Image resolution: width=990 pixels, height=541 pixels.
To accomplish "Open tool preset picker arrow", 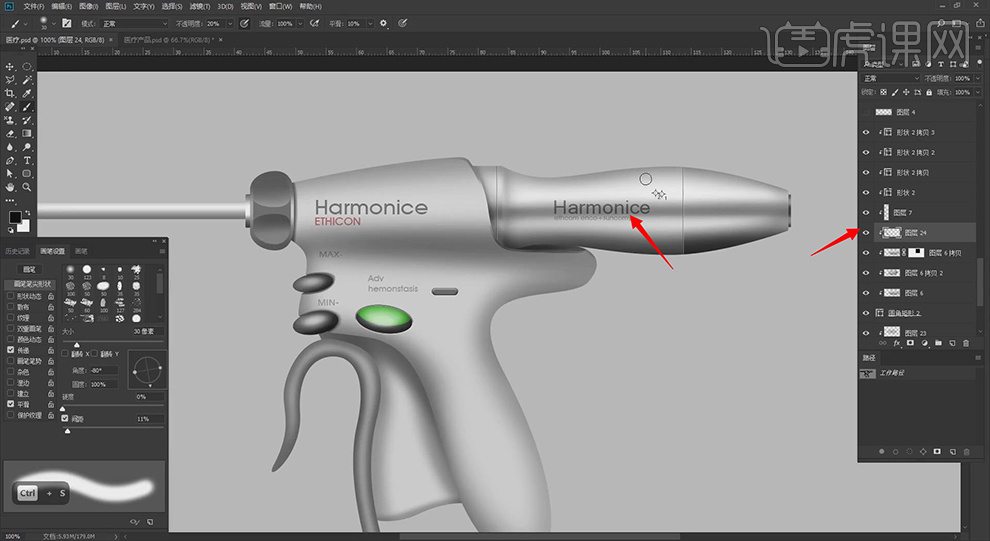I will click(25, 23).
